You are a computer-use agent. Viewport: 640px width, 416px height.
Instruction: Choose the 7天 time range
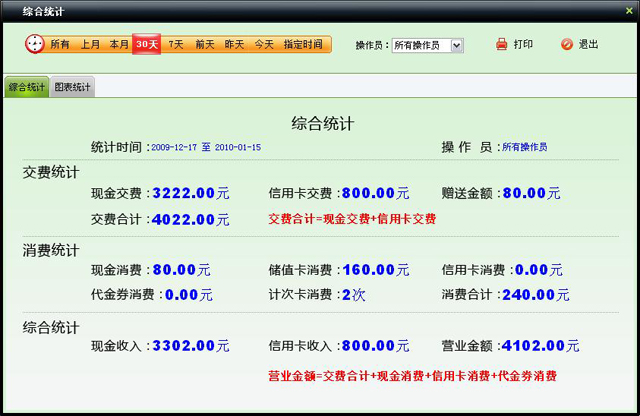point(176,45)
